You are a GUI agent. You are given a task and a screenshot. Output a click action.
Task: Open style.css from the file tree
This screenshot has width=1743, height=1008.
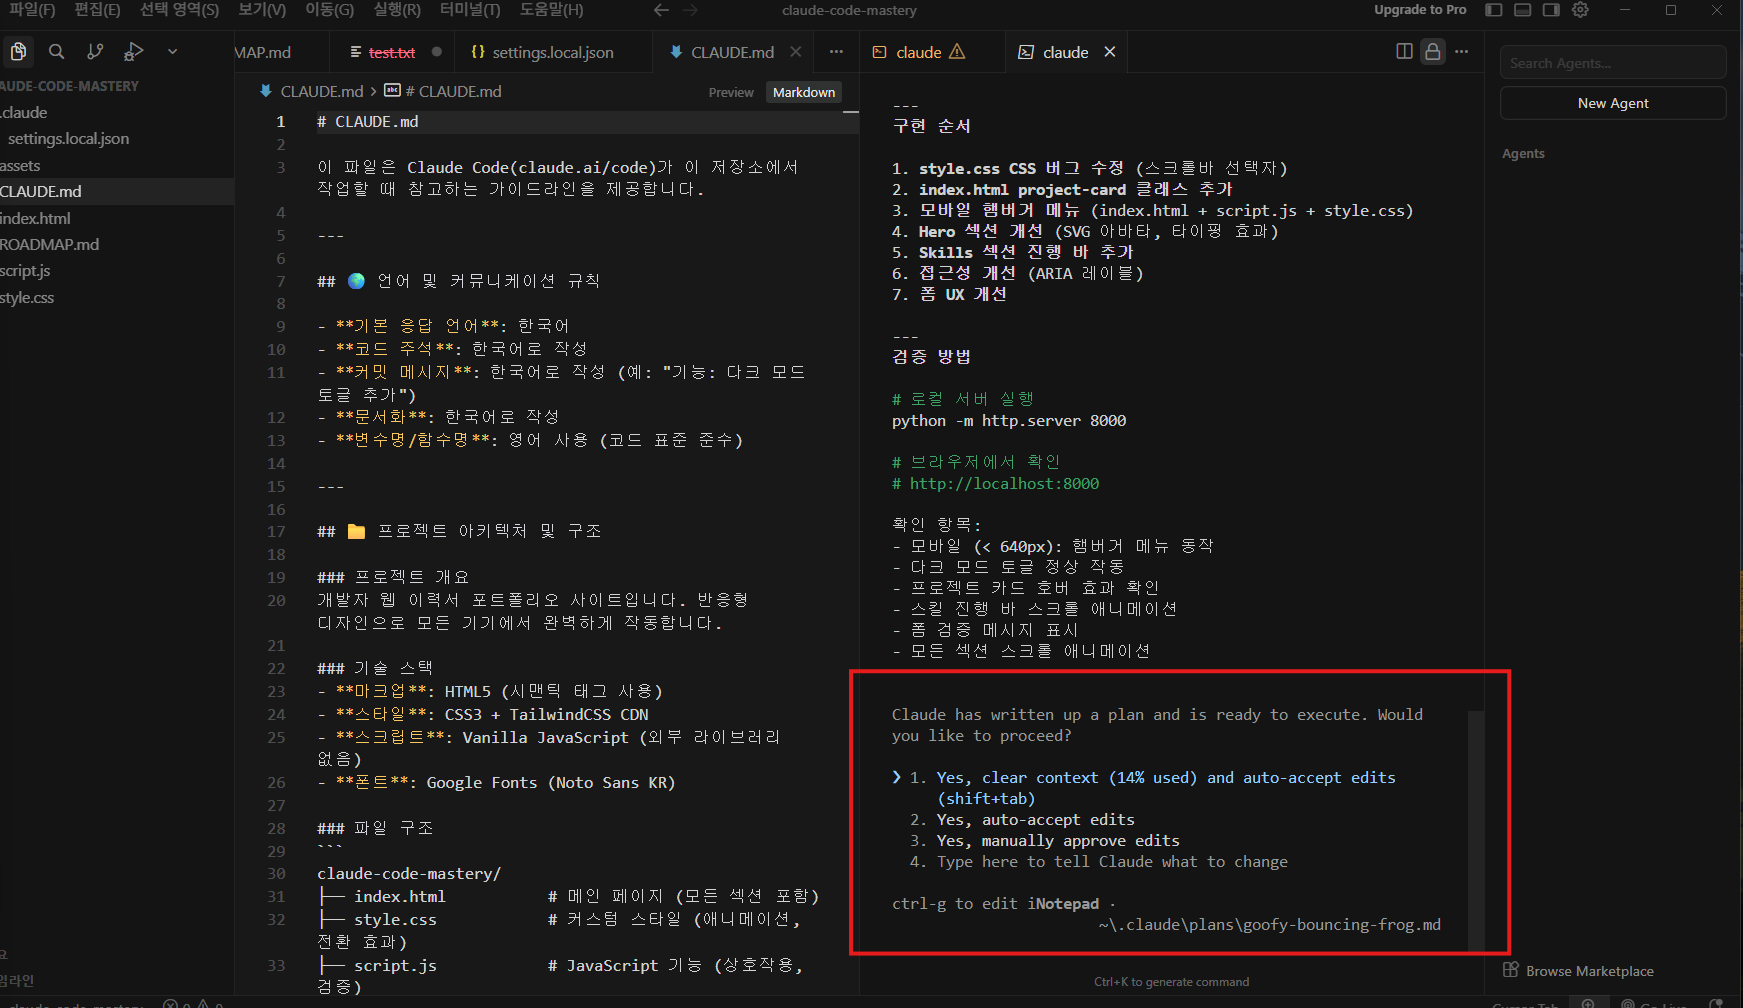click(x=28, y=297)
